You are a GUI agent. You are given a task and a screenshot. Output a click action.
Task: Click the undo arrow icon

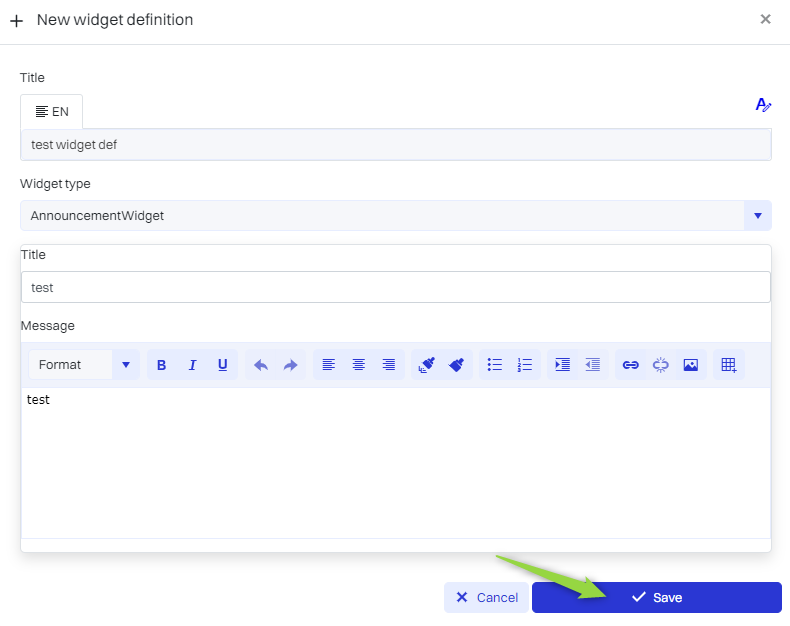[x=261, y=365]
